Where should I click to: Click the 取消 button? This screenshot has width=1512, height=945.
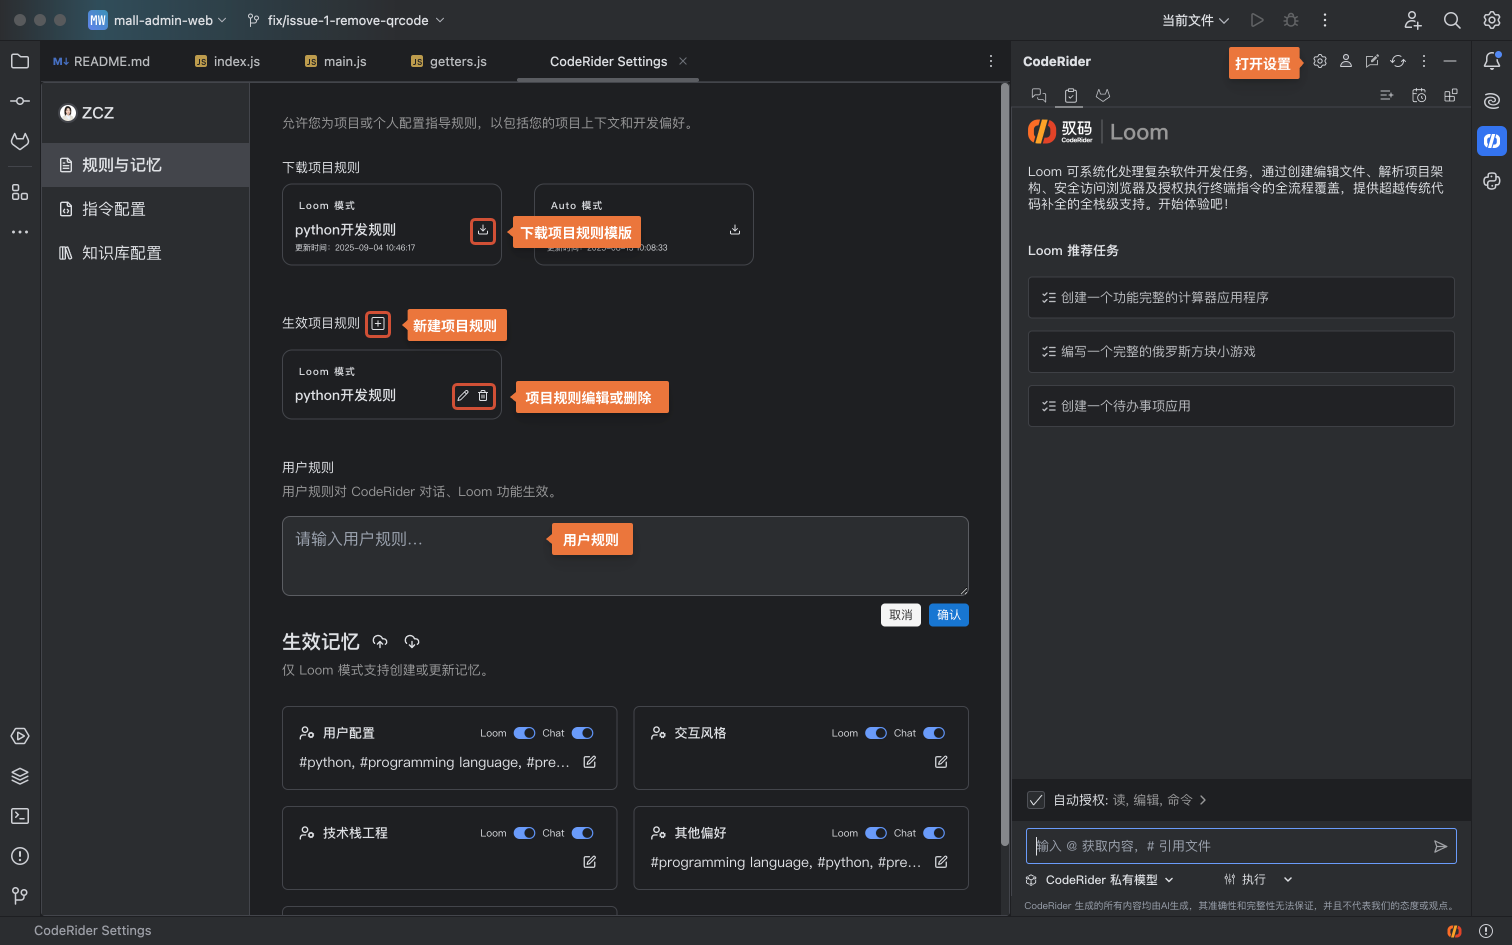[901, 615]
